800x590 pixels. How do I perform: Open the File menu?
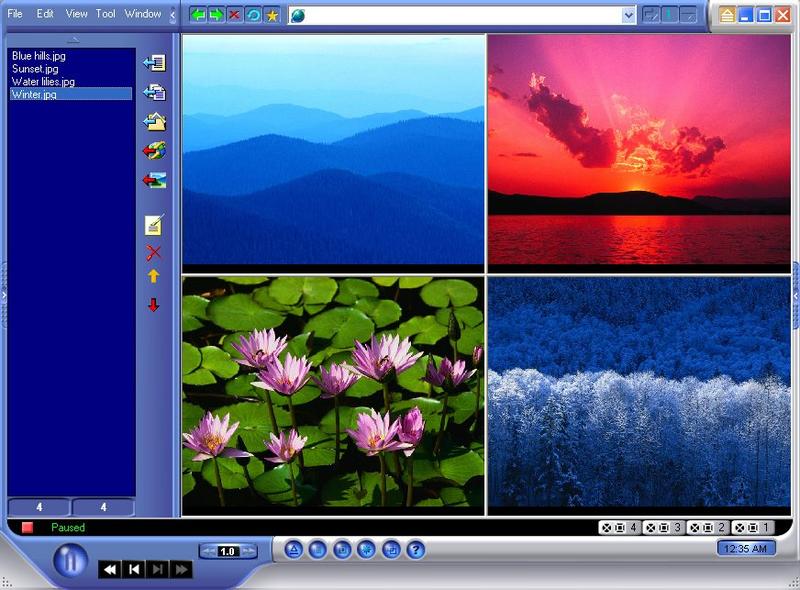tap(15, 14)
